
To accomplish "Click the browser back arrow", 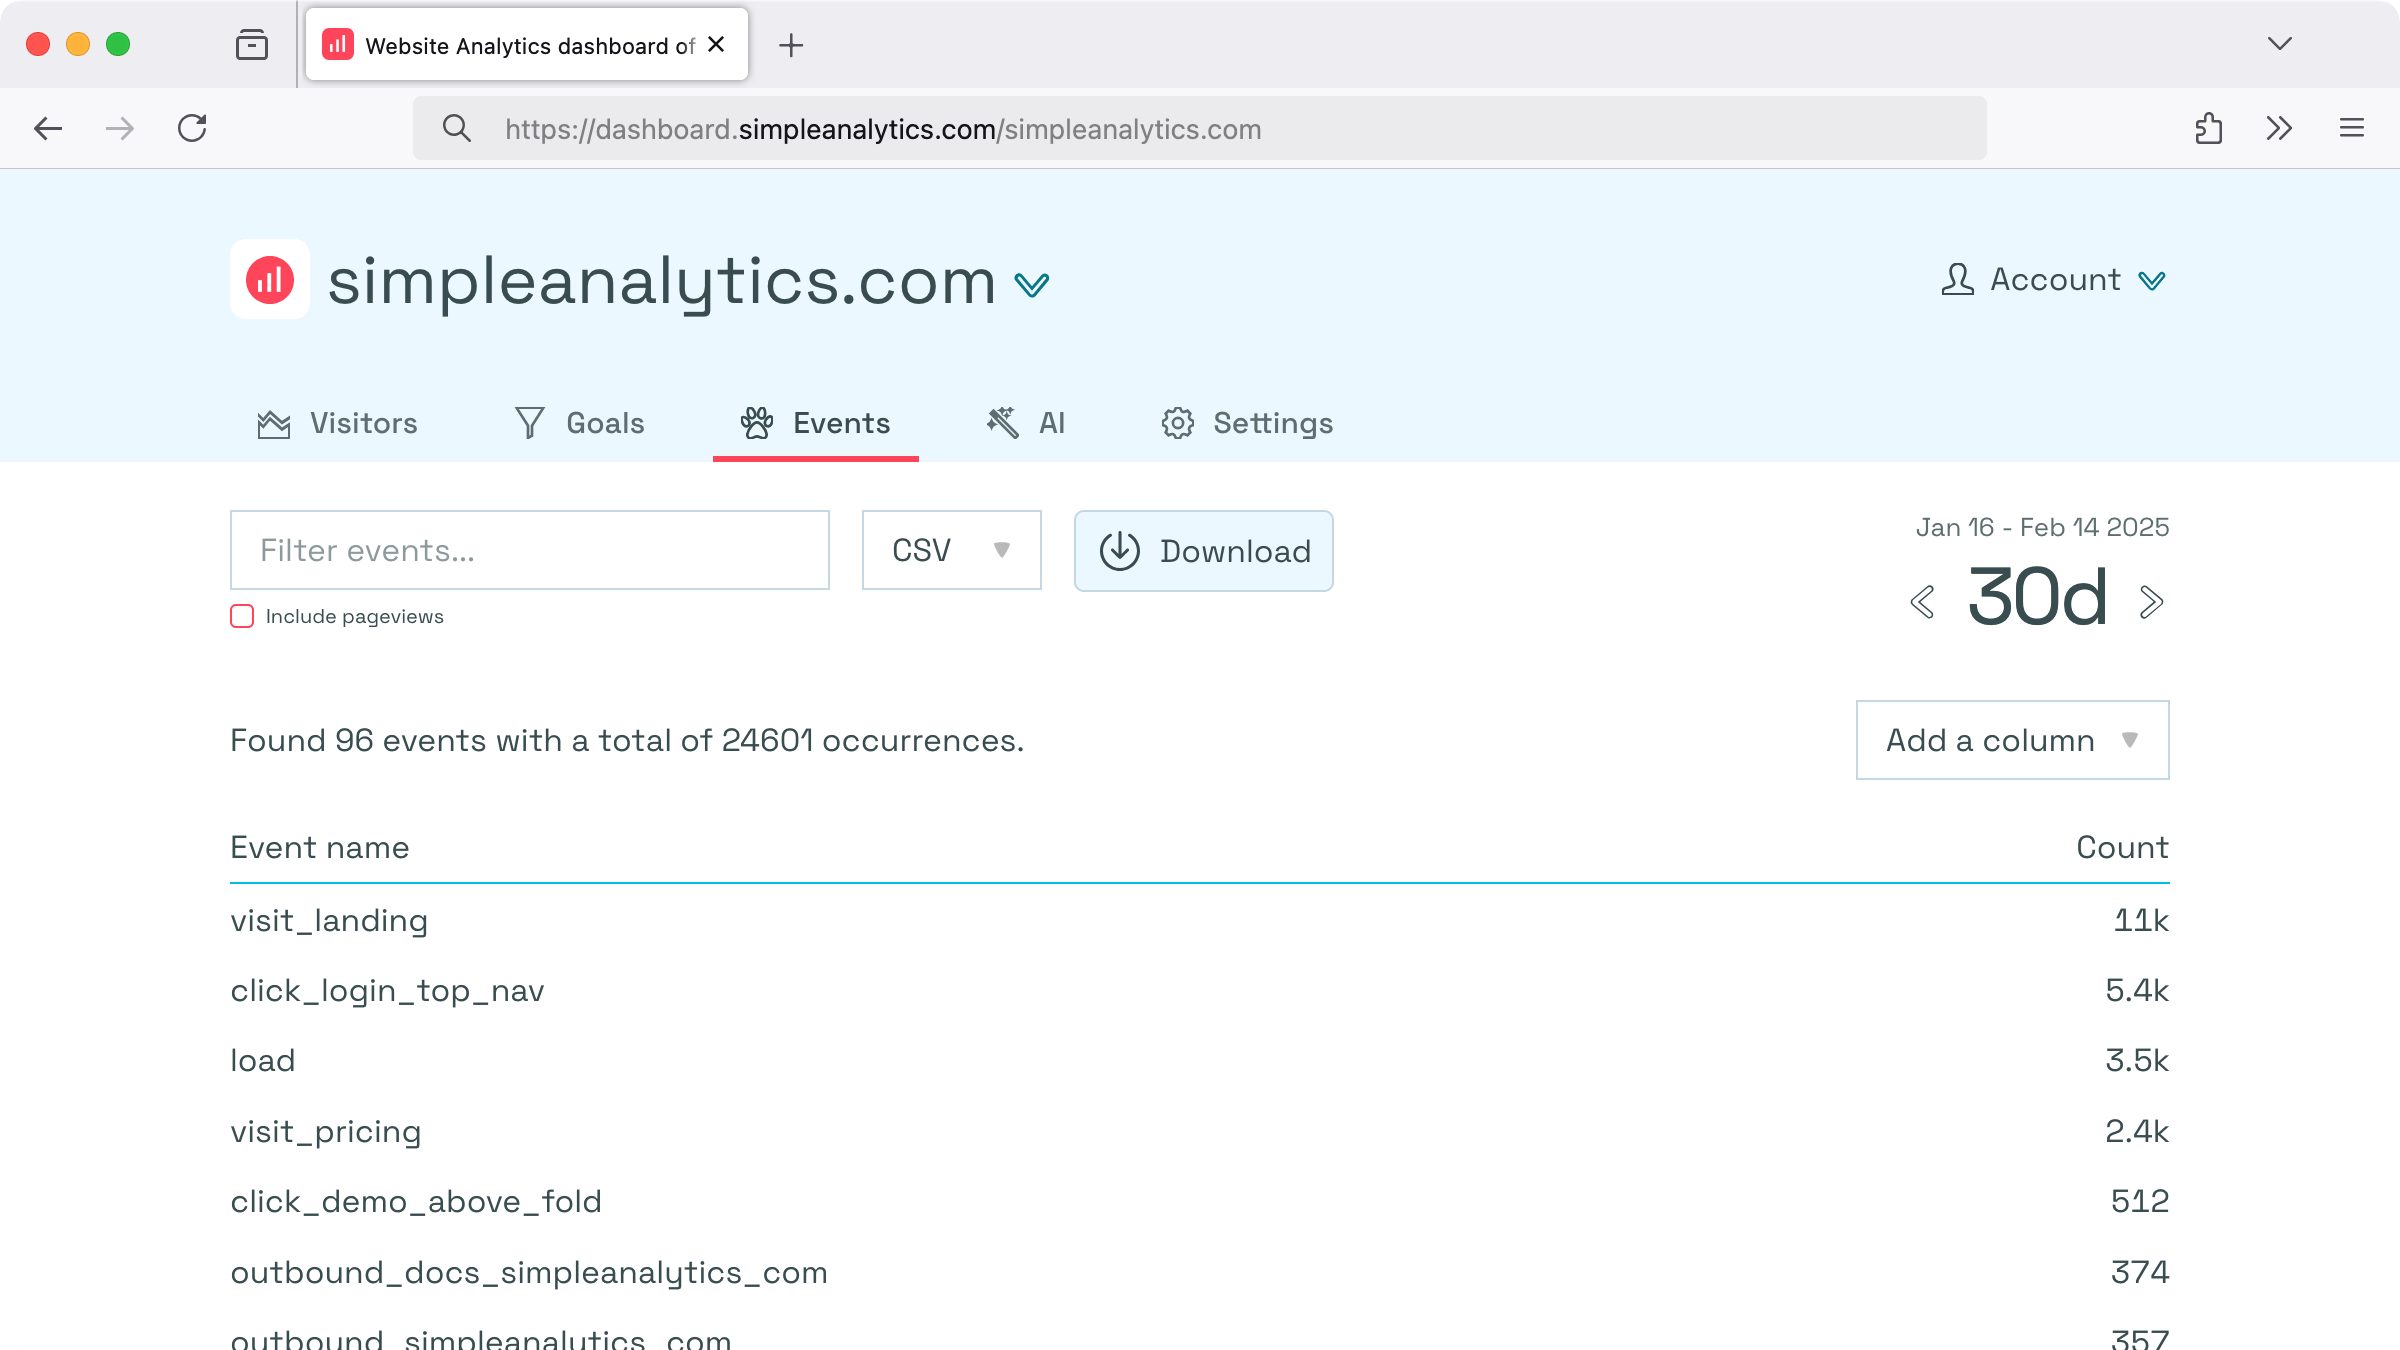I will point(48,128).
